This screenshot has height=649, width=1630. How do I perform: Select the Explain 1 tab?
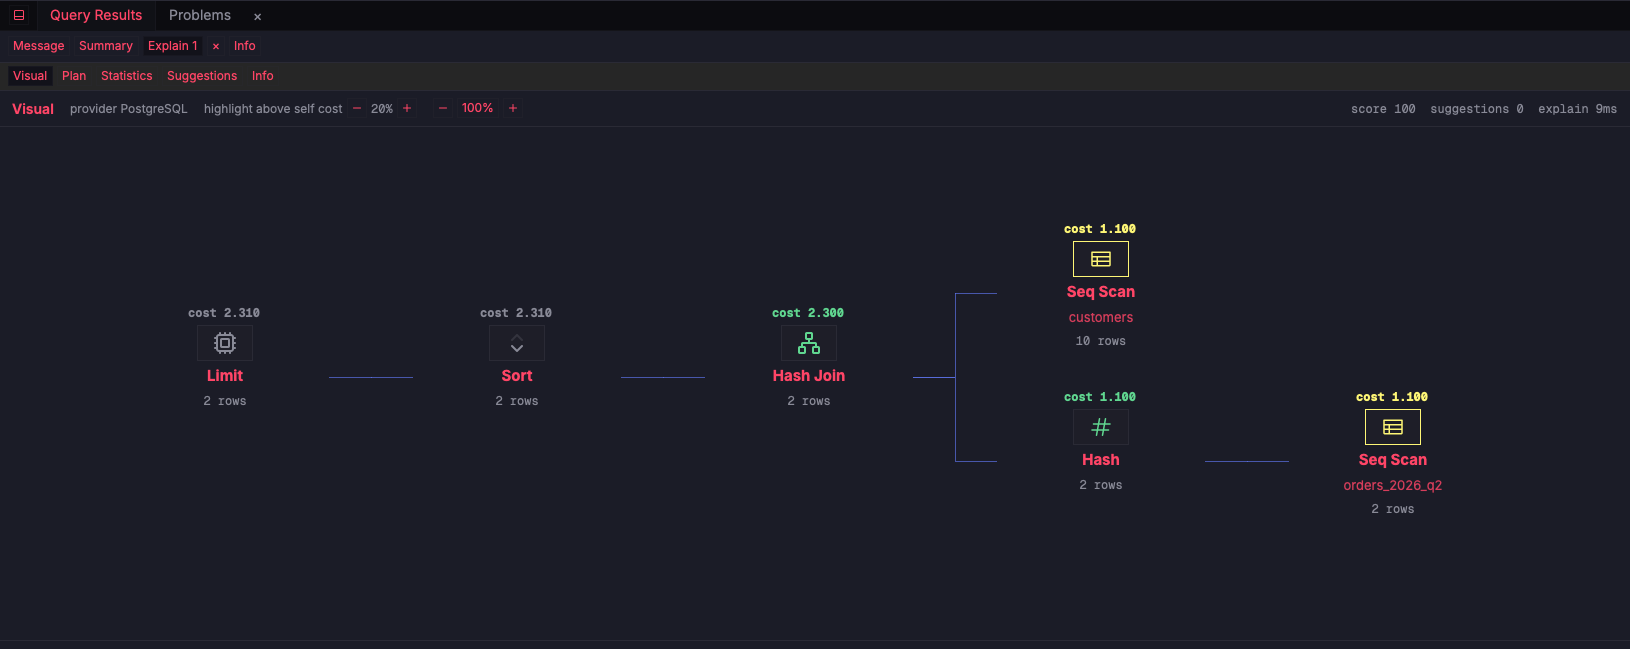coord(173,46)
